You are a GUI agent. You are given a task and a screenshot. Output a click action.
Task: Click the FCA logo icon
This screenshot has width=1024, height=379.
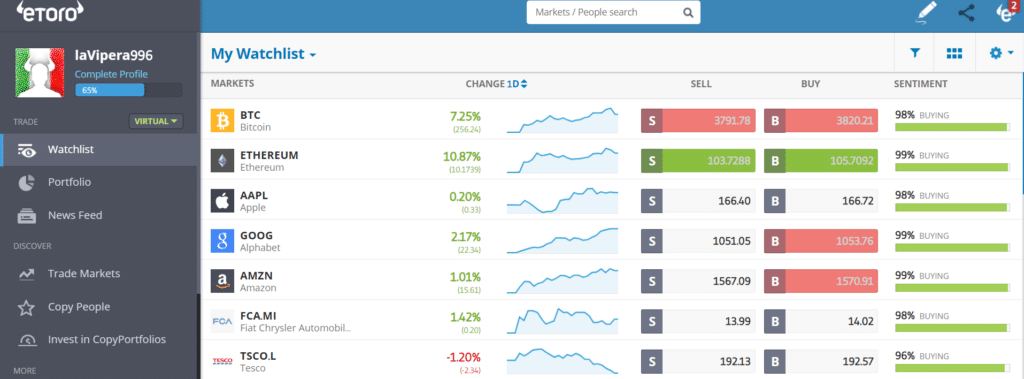(x=222, y=321)
